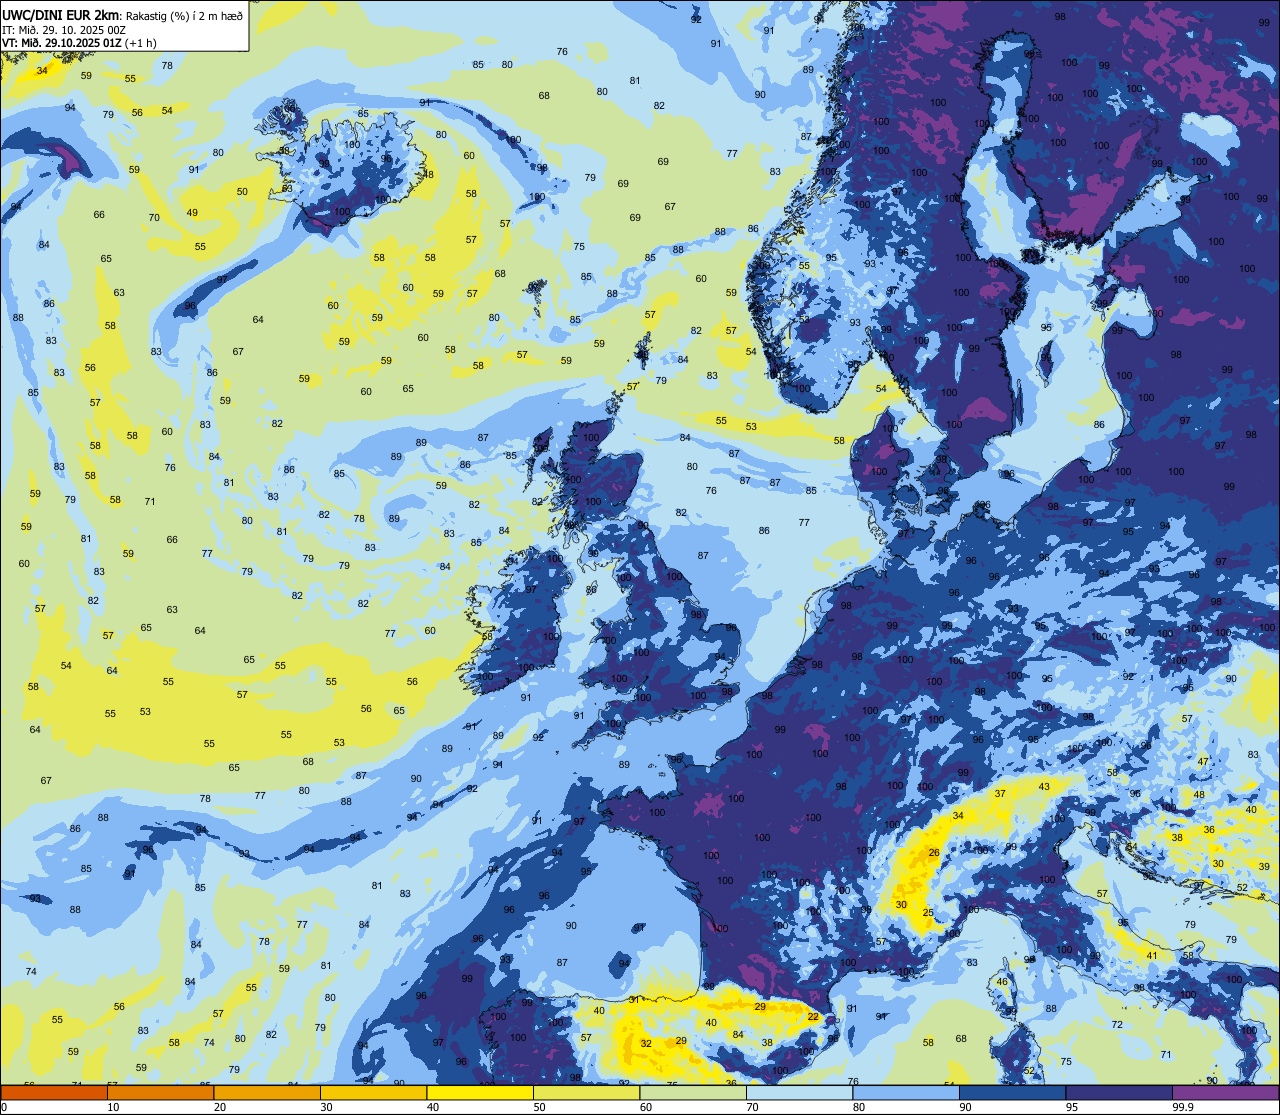Click the humidity value "43" on the map

(1045, 786)
